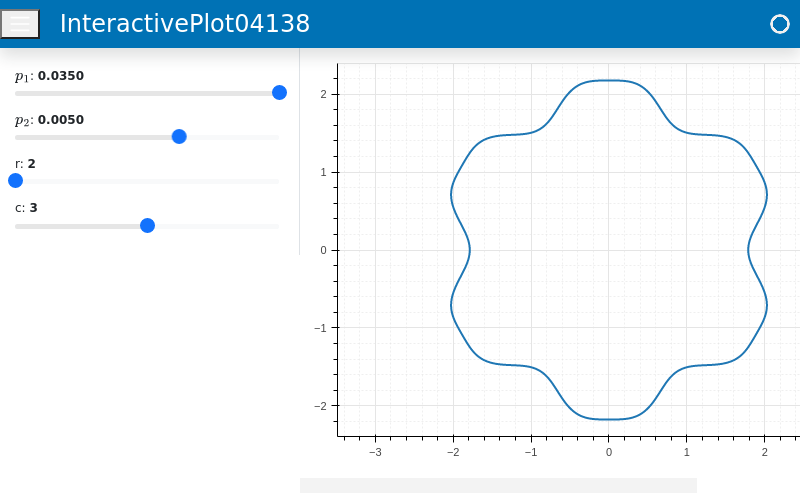Viewport: 800px width, 500px height.
Task: Click the p1 value 0.0350 label
Action: (61, 76)
